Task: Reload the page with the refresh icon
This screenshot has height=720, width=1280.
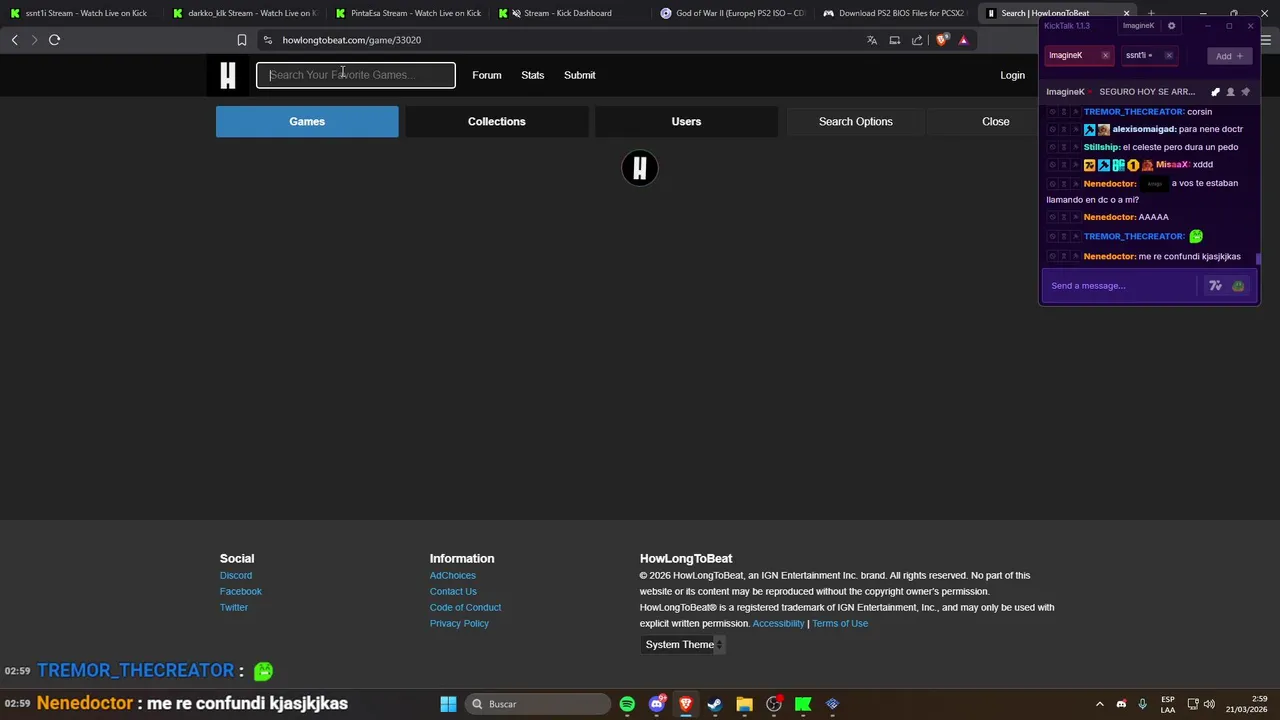Action: point(55,40)
